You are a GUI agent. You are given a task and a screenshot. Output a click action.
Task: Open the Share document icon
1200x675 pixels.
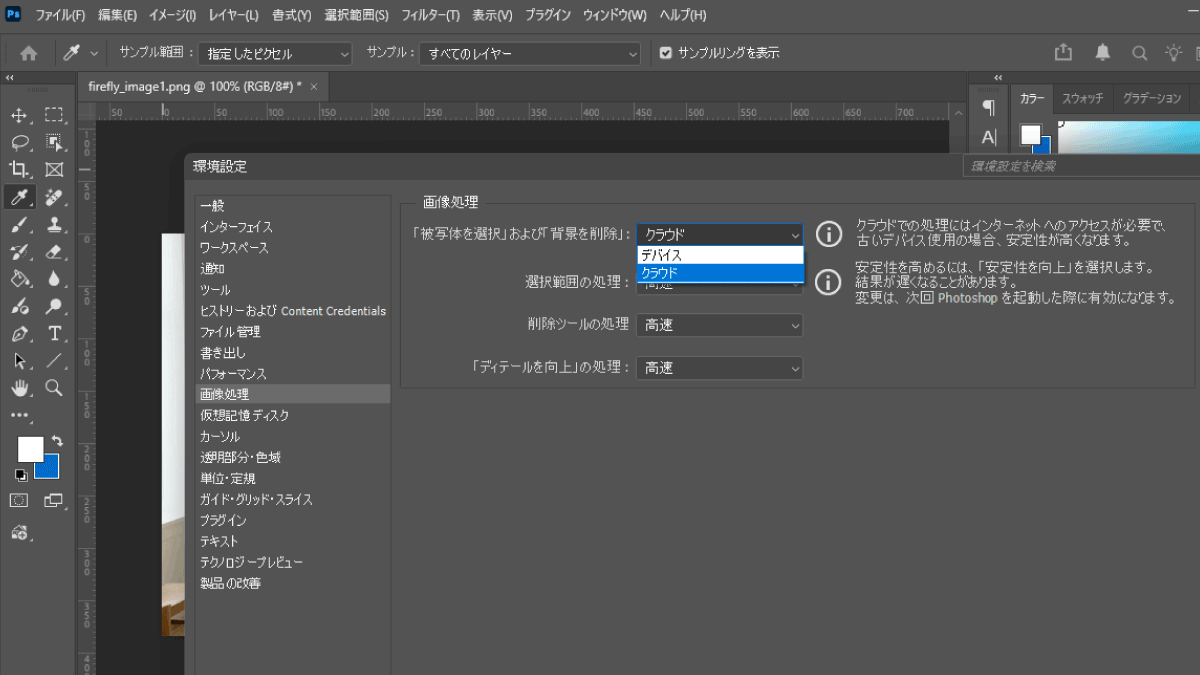point(1063,52)
